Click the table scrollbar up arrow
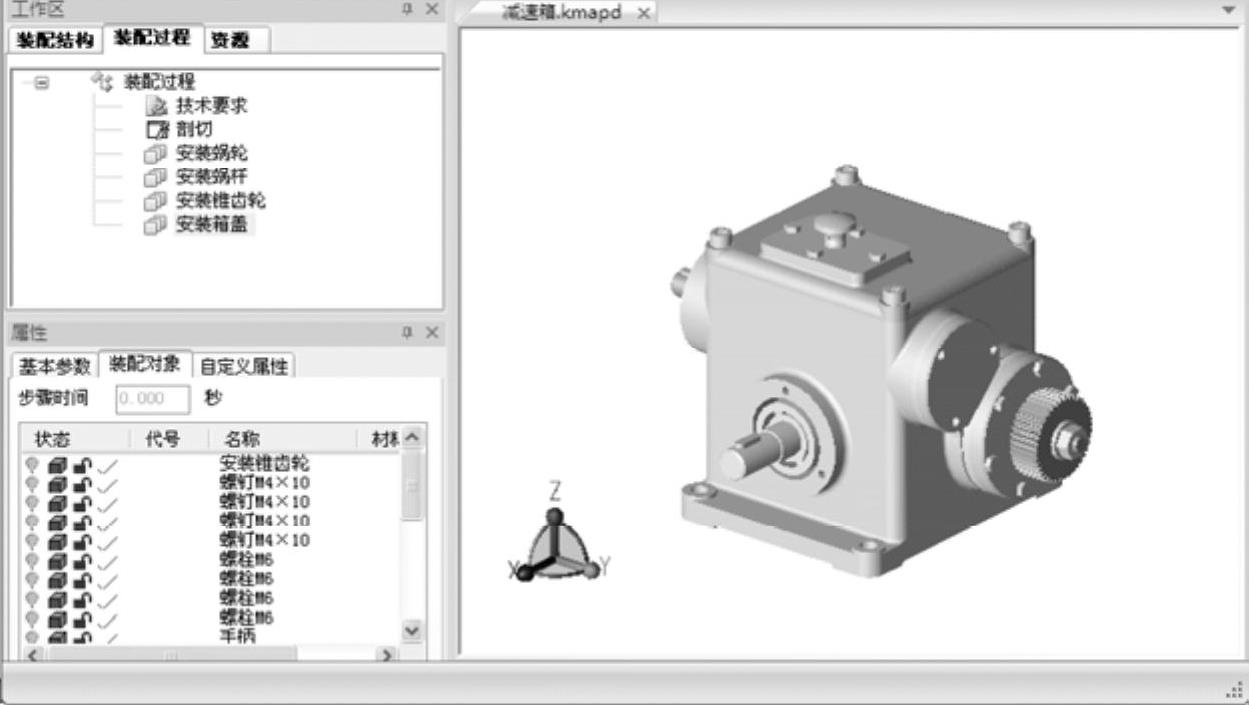The height and width of the screenshot is (705, 1249). (x=412, y=438)
